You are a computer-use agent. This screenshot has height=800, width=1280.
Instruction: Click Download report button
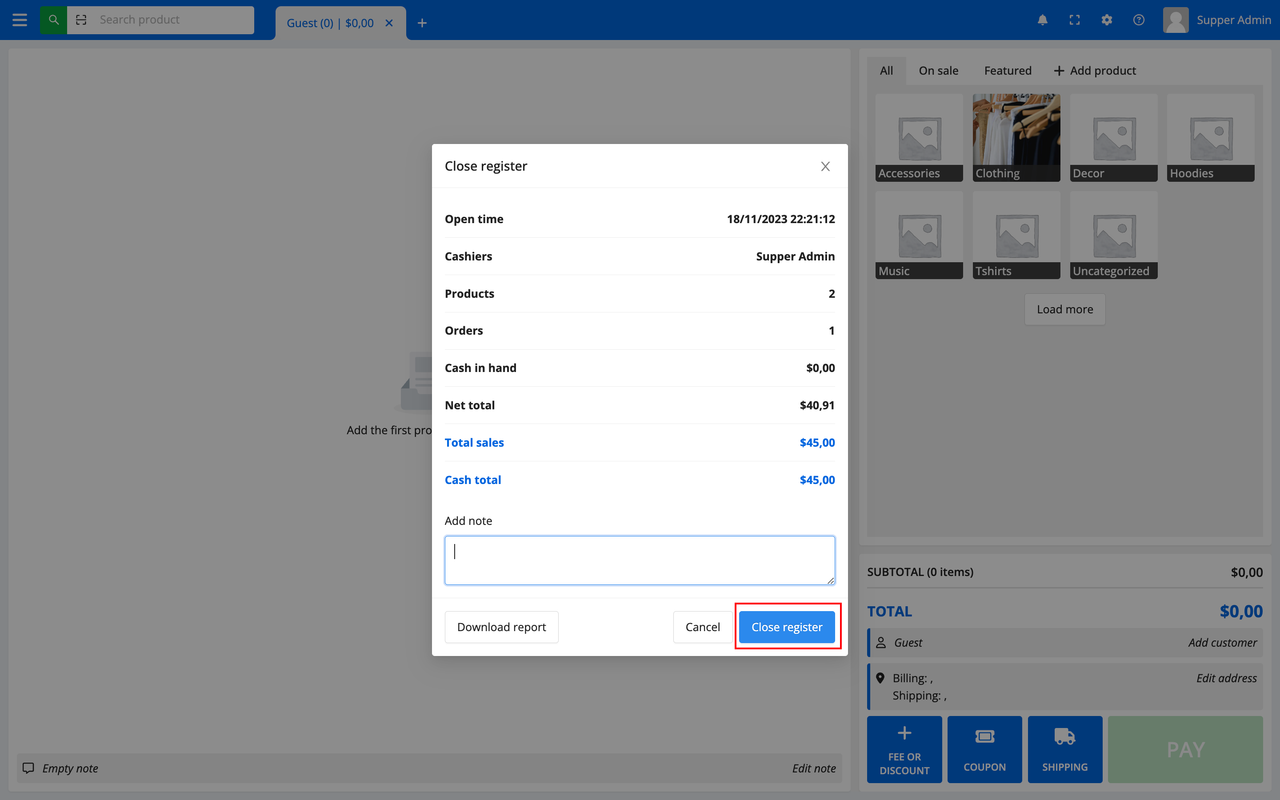click(x=502, y=627)
